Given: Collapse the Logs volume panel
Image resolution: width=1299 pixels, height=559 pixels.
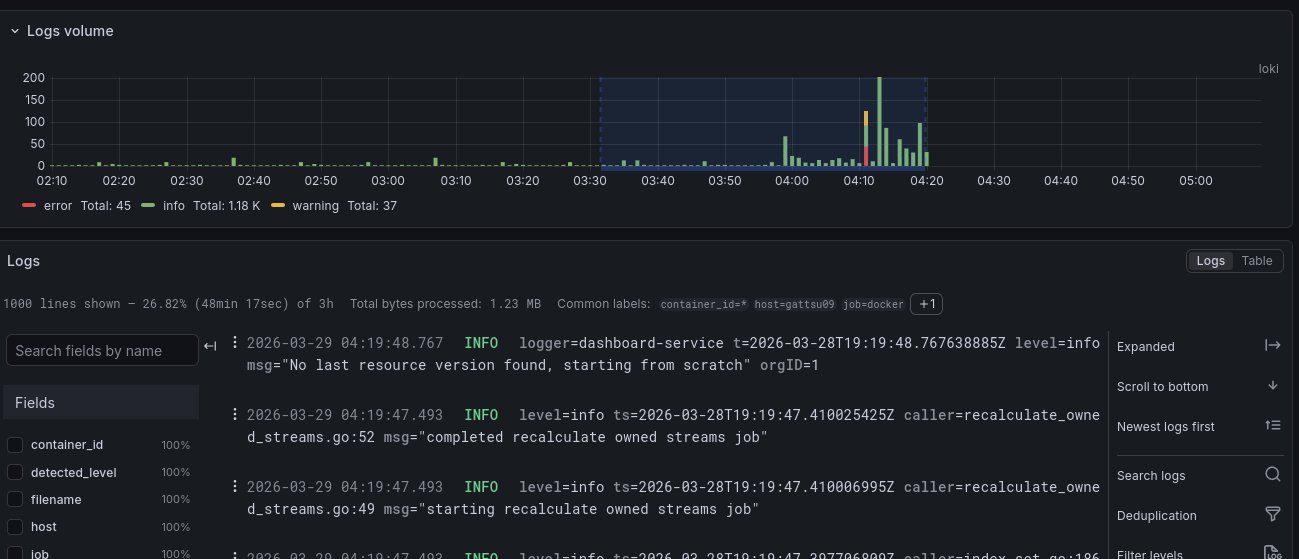Looking at the screenshot, I should click(x=15, y=31).
